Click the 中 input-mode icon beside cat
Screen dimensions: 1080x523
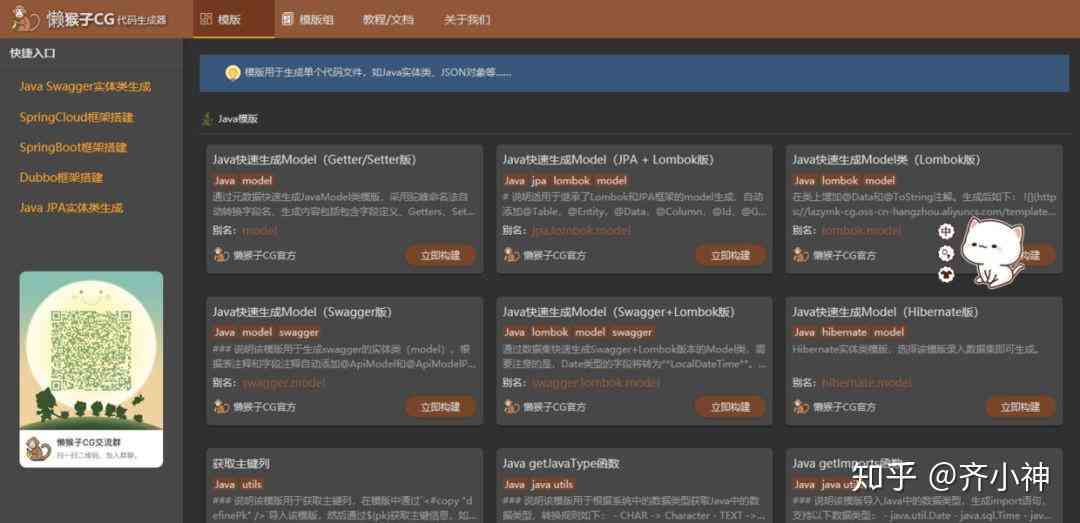click(946, 232)
